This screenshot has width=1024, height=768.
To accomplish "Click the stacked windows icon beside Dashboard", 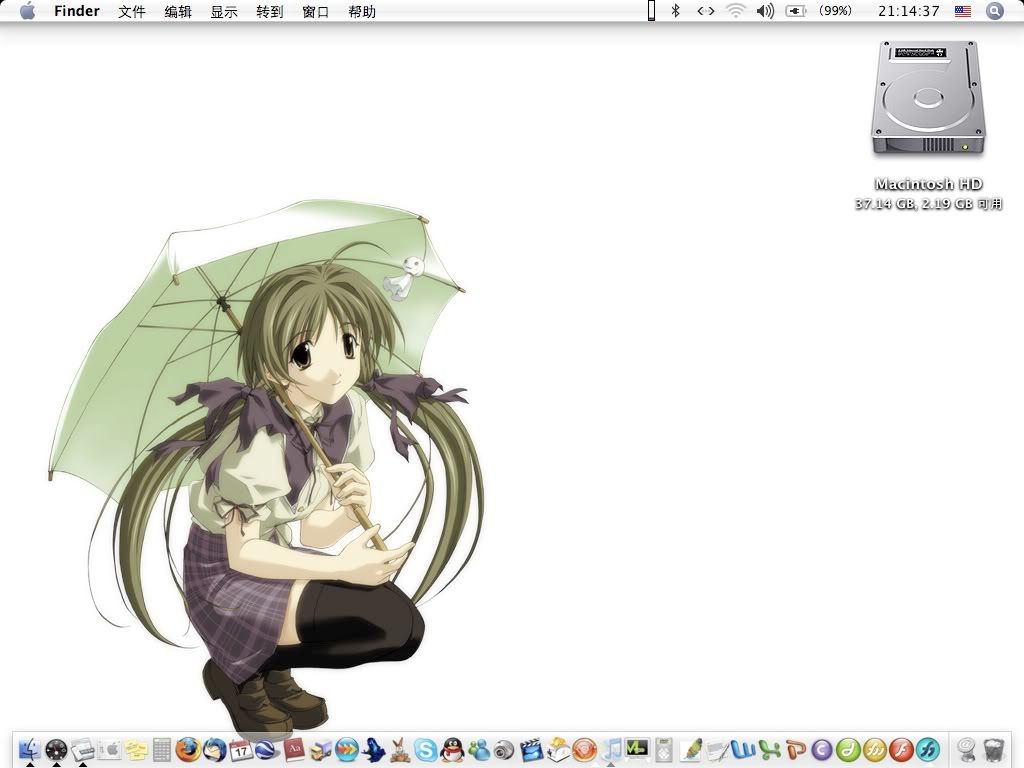I will [x=83, y=749].
